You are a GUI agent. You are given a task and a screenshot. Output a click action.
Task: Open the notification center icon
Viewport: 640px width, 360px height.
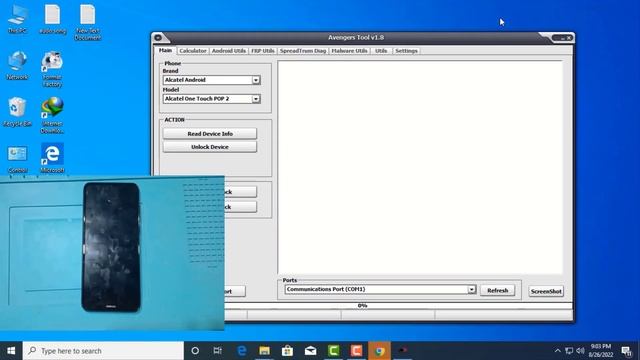pos(627,351)
